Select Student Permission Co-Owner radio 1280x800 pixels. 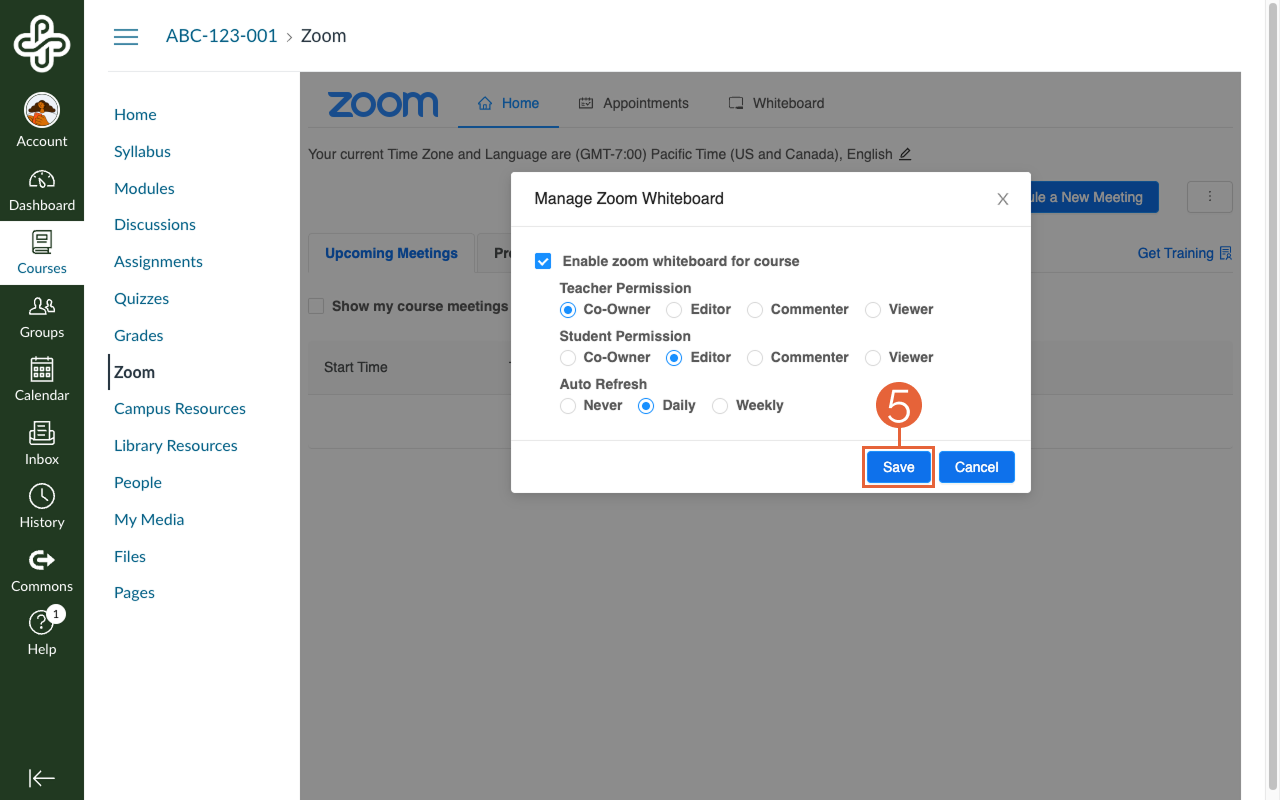pyautogui.click(x=568, y=358)
